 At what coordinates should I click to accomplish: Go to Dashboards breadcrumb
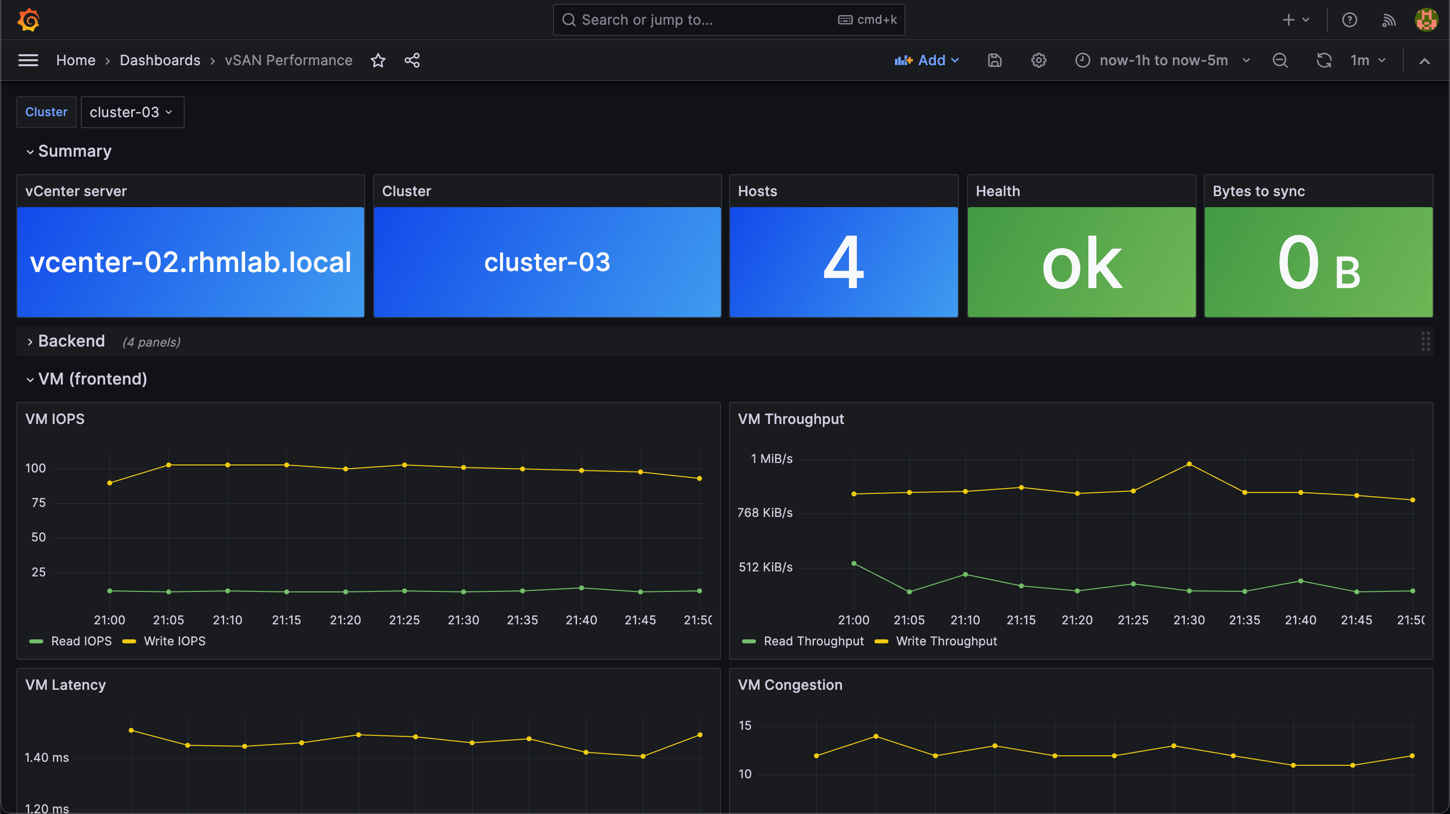point(160,61)
